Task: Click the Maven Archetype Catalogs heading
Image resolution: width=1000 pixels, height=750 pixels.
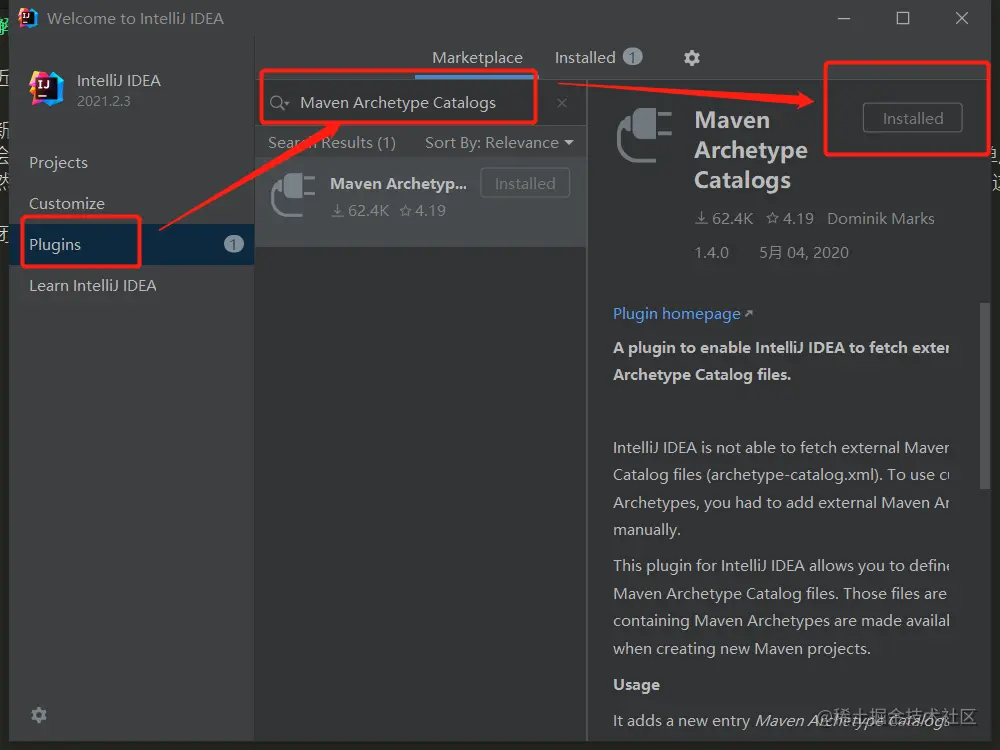Action: (751, 151)
